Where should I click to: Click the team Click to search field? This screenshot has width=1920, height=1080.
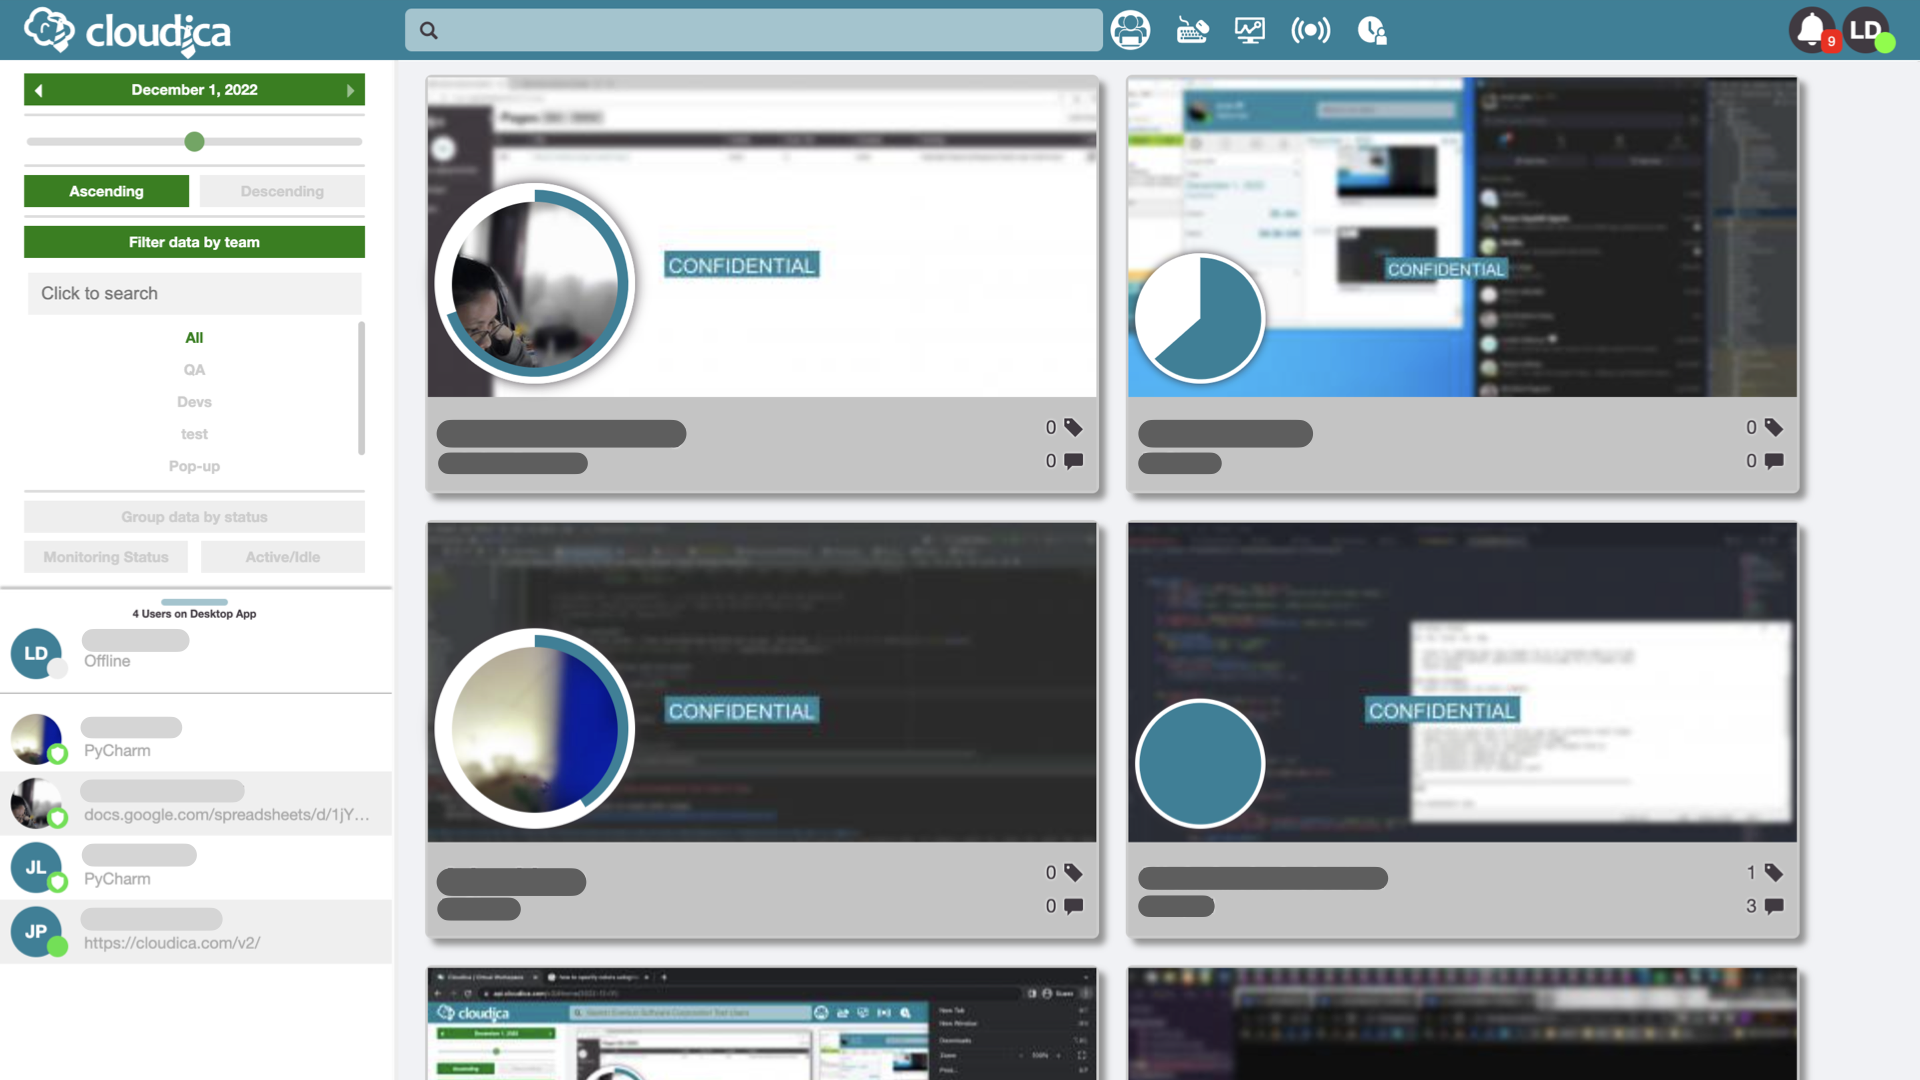pyautogui.click(x=194, y=294)
